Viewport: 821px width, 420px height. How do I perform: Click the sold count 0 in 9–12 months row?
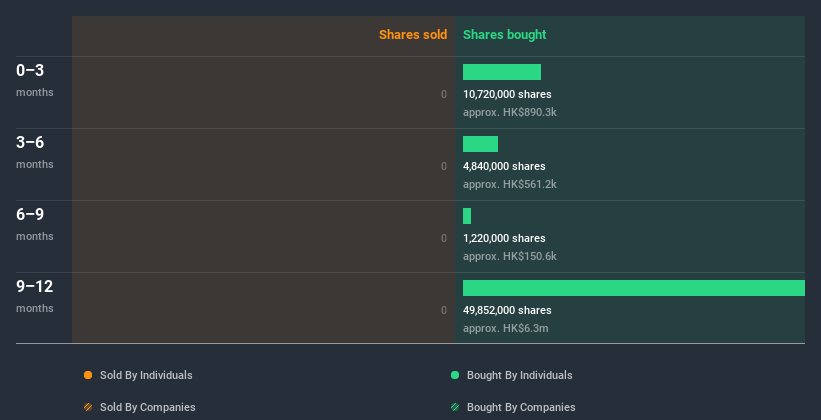point(444,311)
